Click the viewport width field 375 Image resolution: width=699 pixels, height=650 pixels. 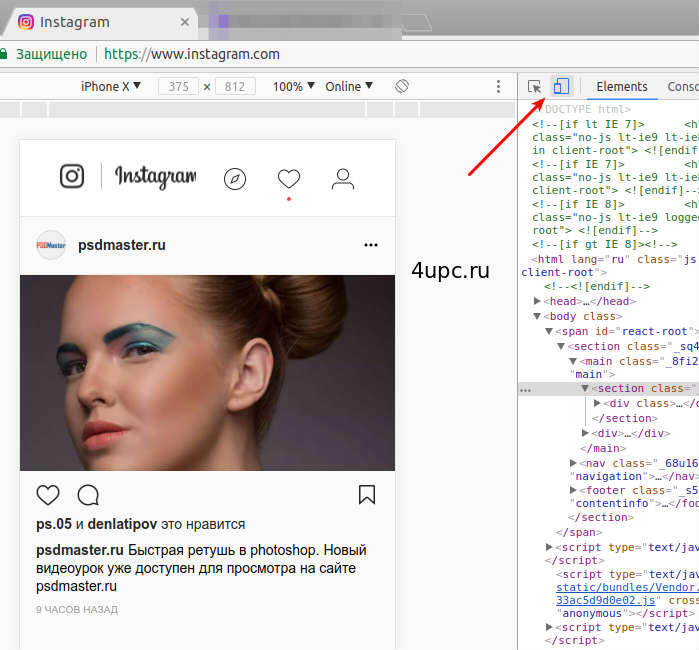[x=178, y=86]
